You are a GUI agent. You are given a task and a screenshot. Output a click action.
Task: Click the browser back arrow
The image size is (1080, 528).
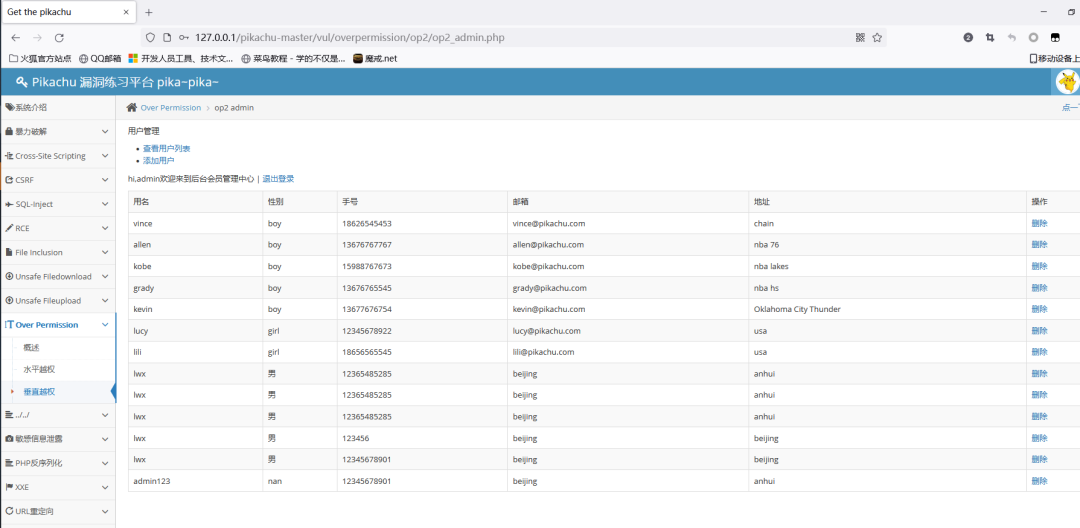[x=16, y=38]
